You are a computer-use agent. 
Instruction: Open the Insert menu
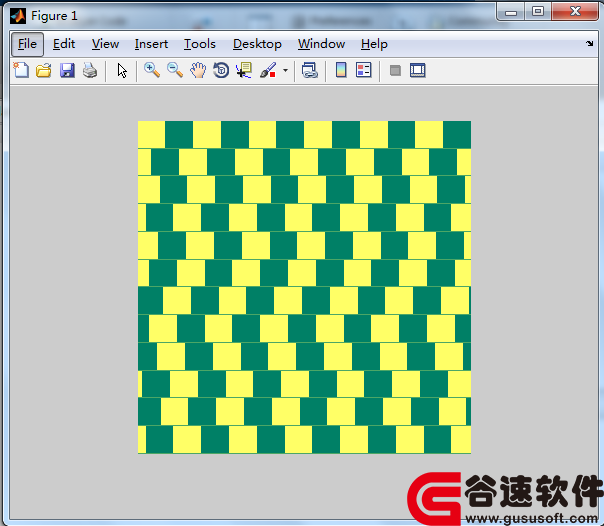[151, 44]
